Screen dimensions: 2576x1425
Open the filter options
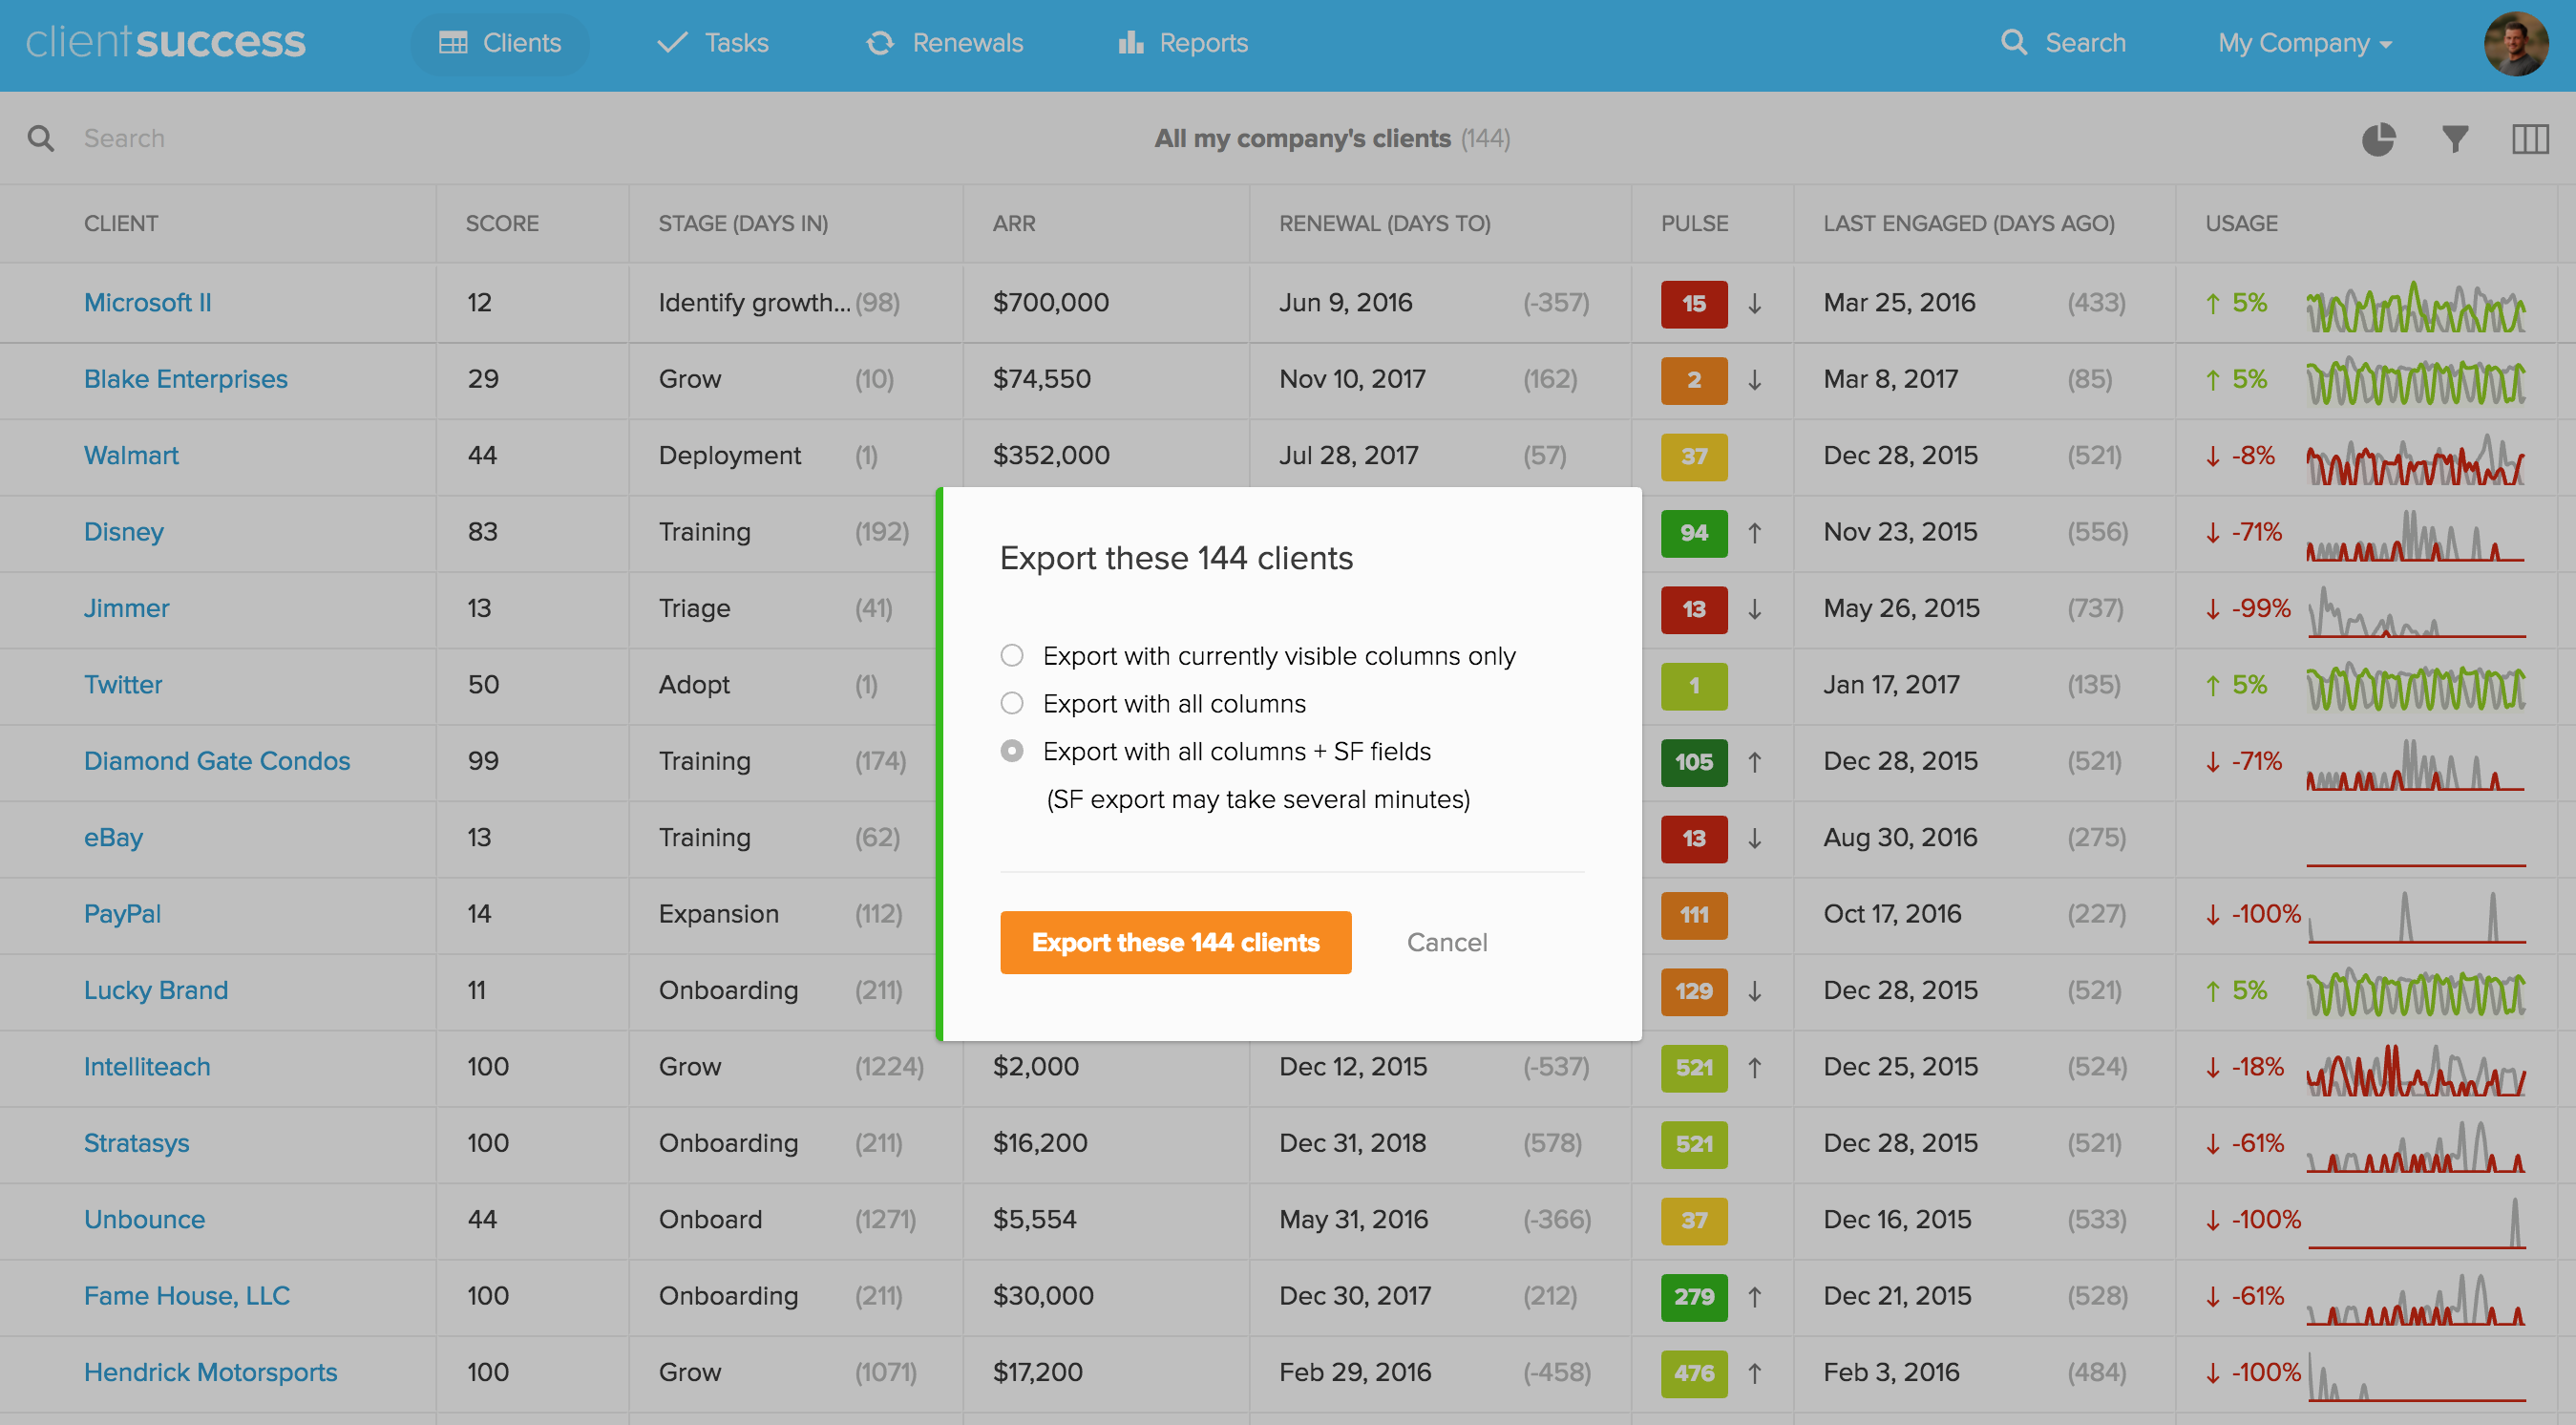(2455, 138)
